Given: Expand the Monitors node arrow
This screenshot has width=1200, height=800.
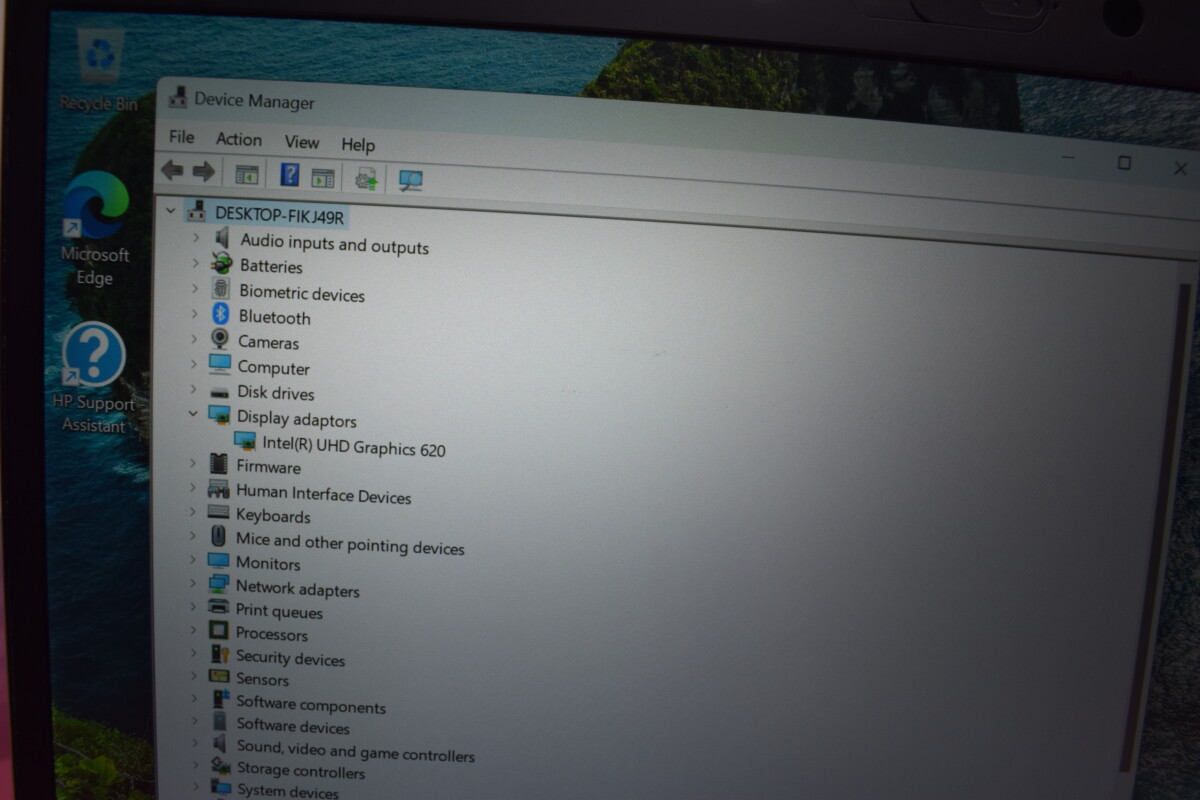Looking at the screenshot, I should coord(192,560).
